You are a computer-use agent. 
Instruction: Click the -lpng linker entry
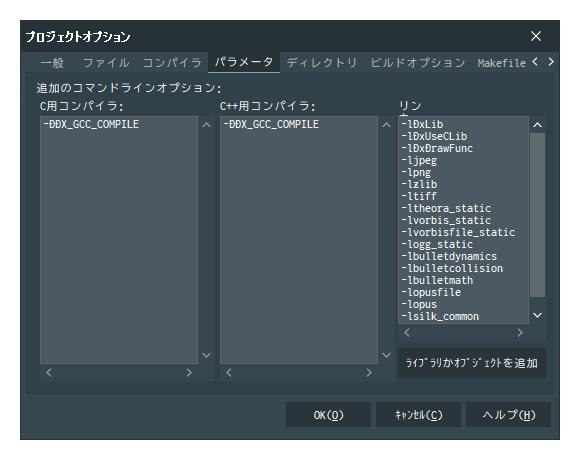[x=416, y=172]
